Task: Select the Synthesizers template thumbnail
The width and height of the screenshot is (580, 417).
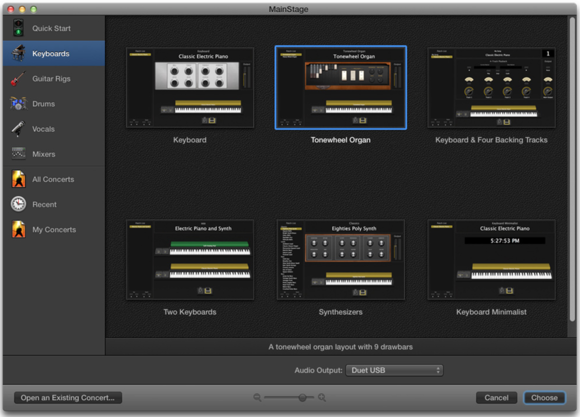Action: click(341, 260)
